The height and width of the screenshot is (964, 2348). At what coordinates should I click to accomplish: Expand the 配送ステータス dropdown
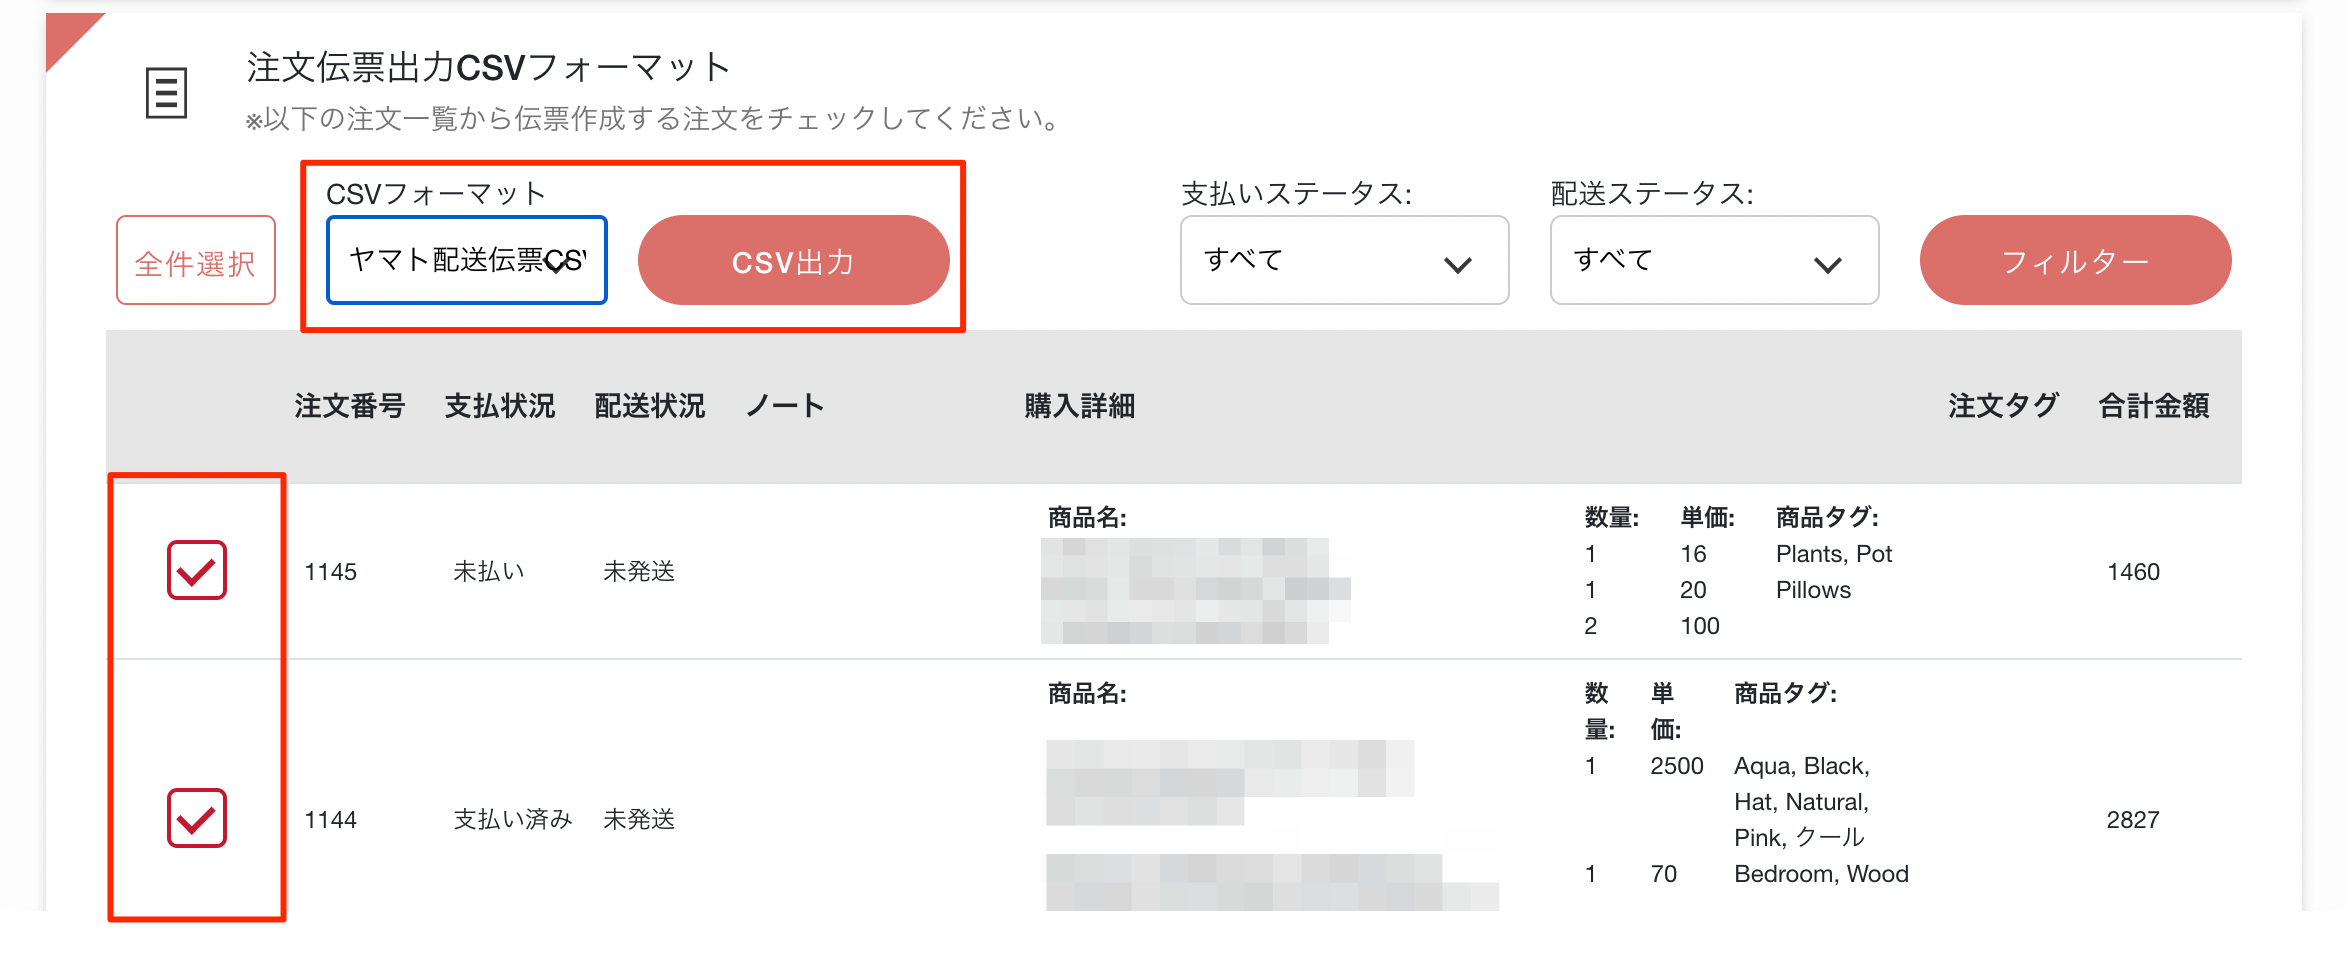[1714, 260]
